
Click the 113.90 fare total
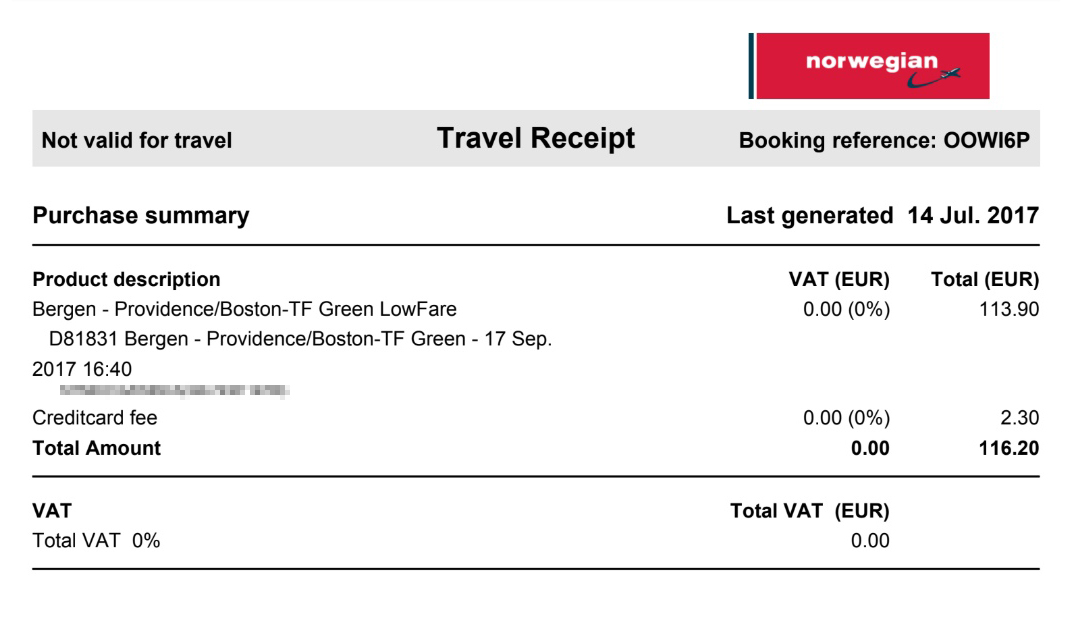(1009, 309)
